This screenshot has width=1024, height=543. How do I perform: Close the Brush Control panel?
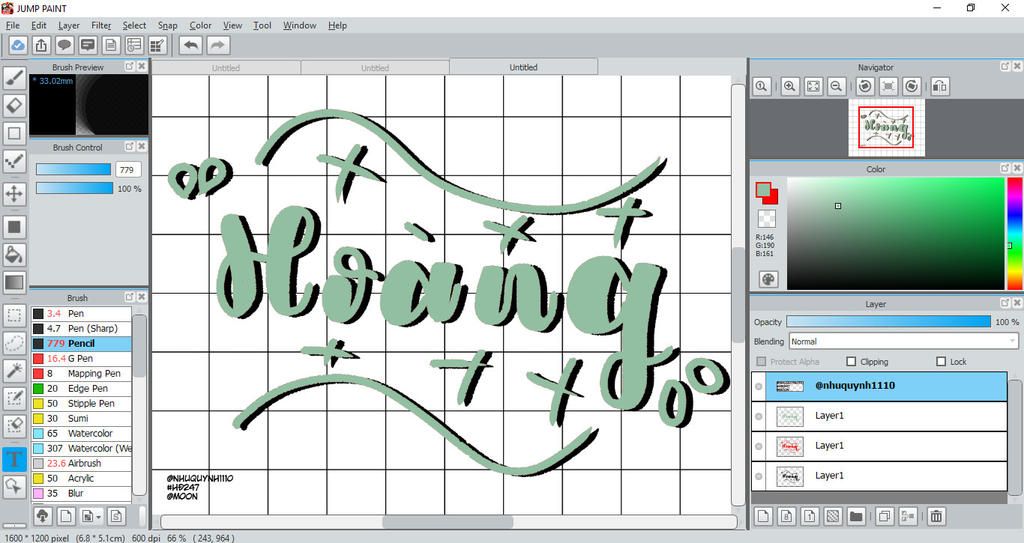[142, 147]
